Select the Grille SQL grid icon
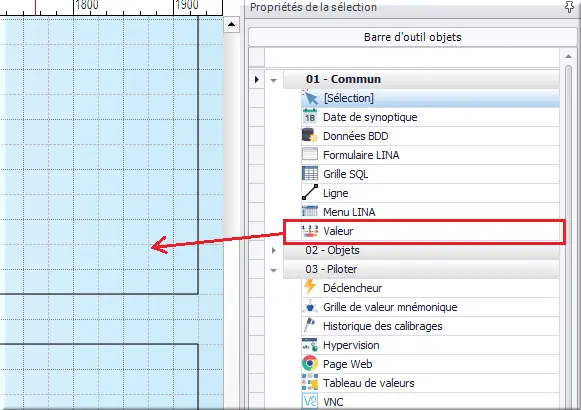581x410 pixels. coord(310,174)
